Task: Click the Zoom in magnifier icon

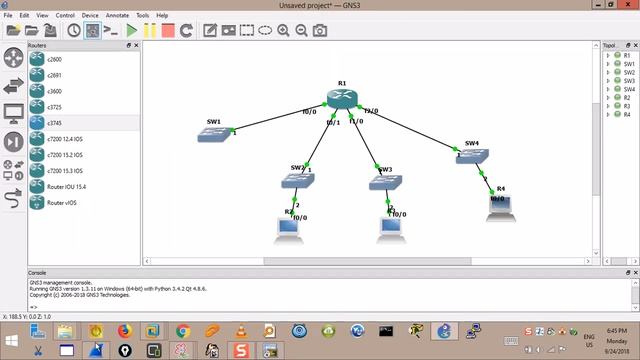Action: coord(283,31)
